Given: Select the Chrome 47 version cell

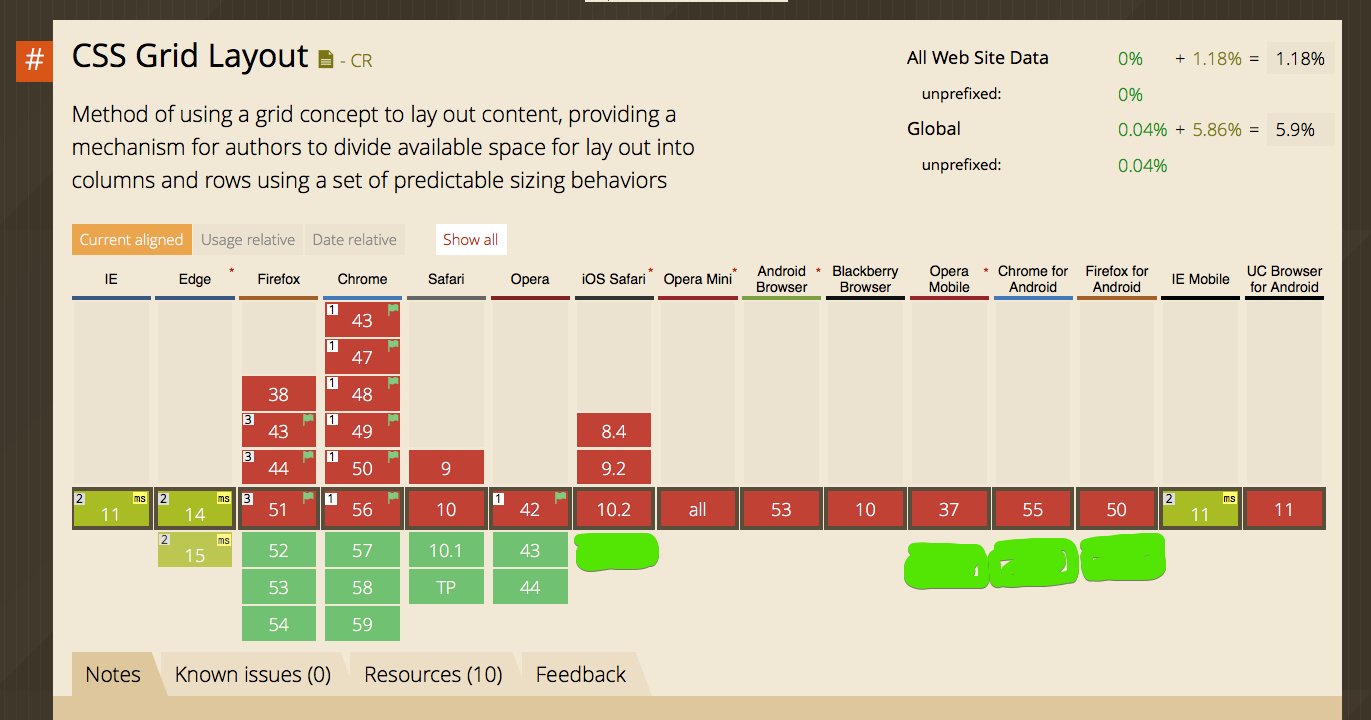Looking at the screenshot, I should tap(362, 357).
